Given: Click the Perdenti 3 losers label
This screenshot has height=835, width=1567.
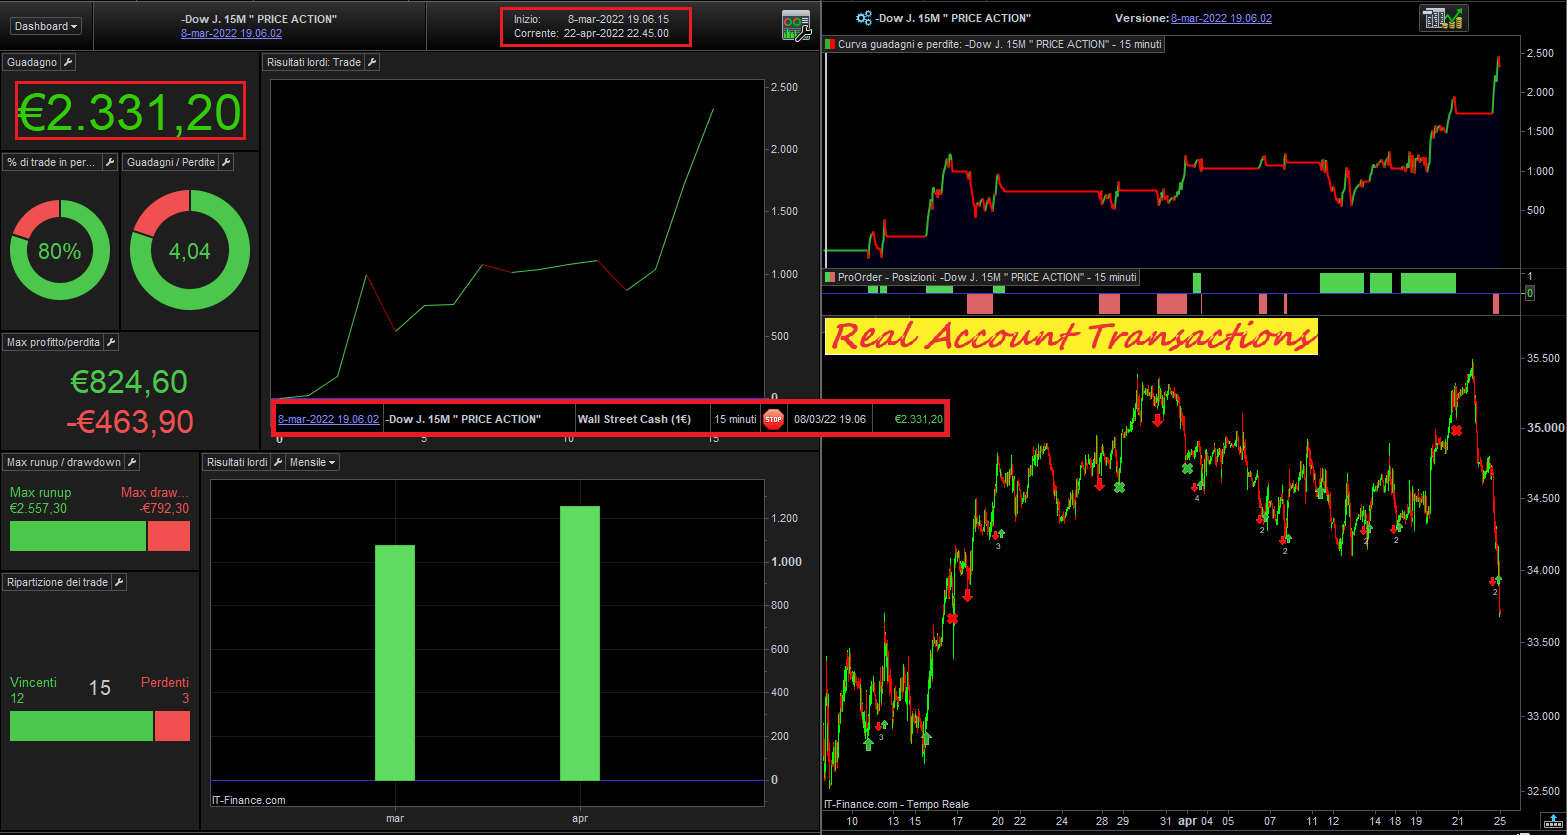Looking at the screenshot, I should pos(165,690).
